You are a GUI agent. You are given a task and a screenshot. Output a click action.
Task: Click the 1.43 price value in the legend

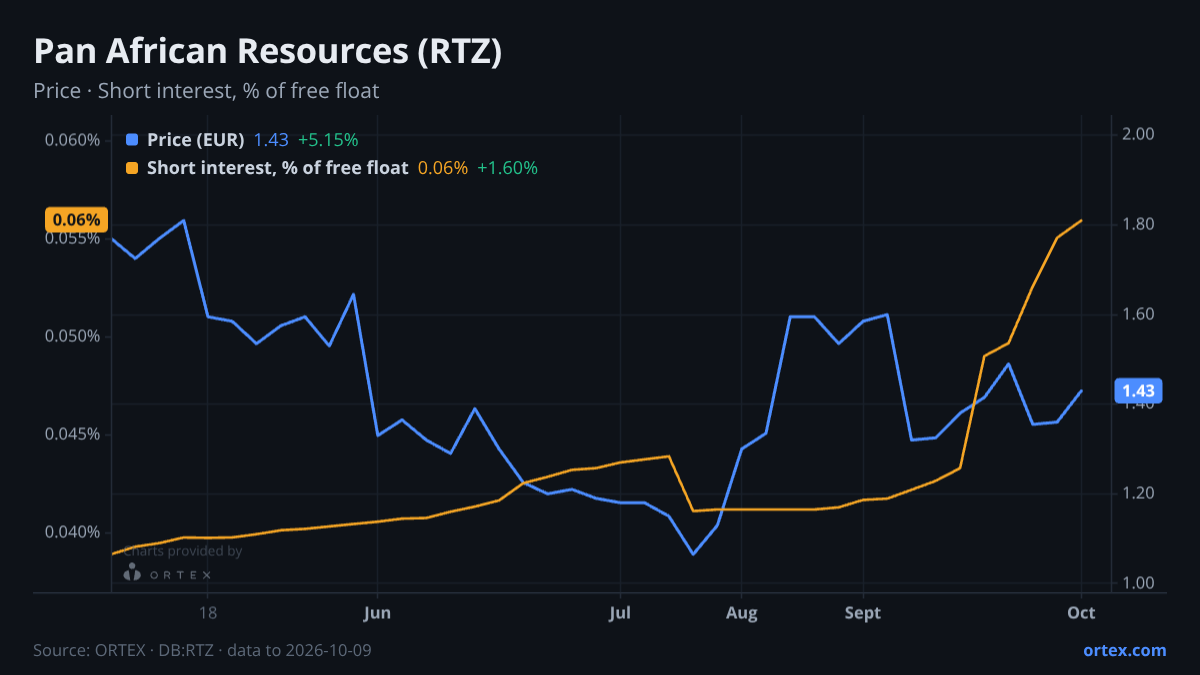pos(271,140)
